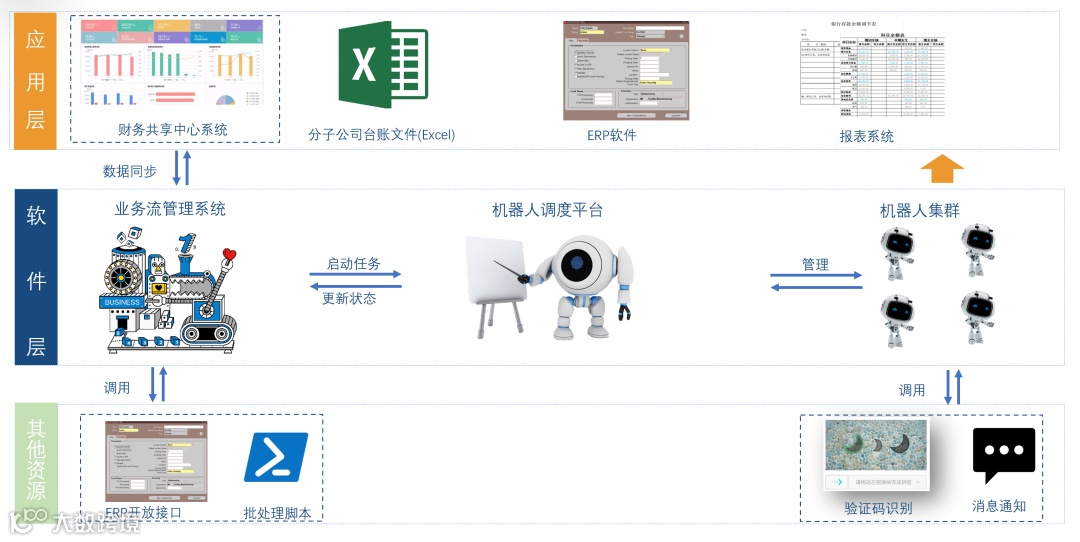Click the orange upward arrow

942,169
